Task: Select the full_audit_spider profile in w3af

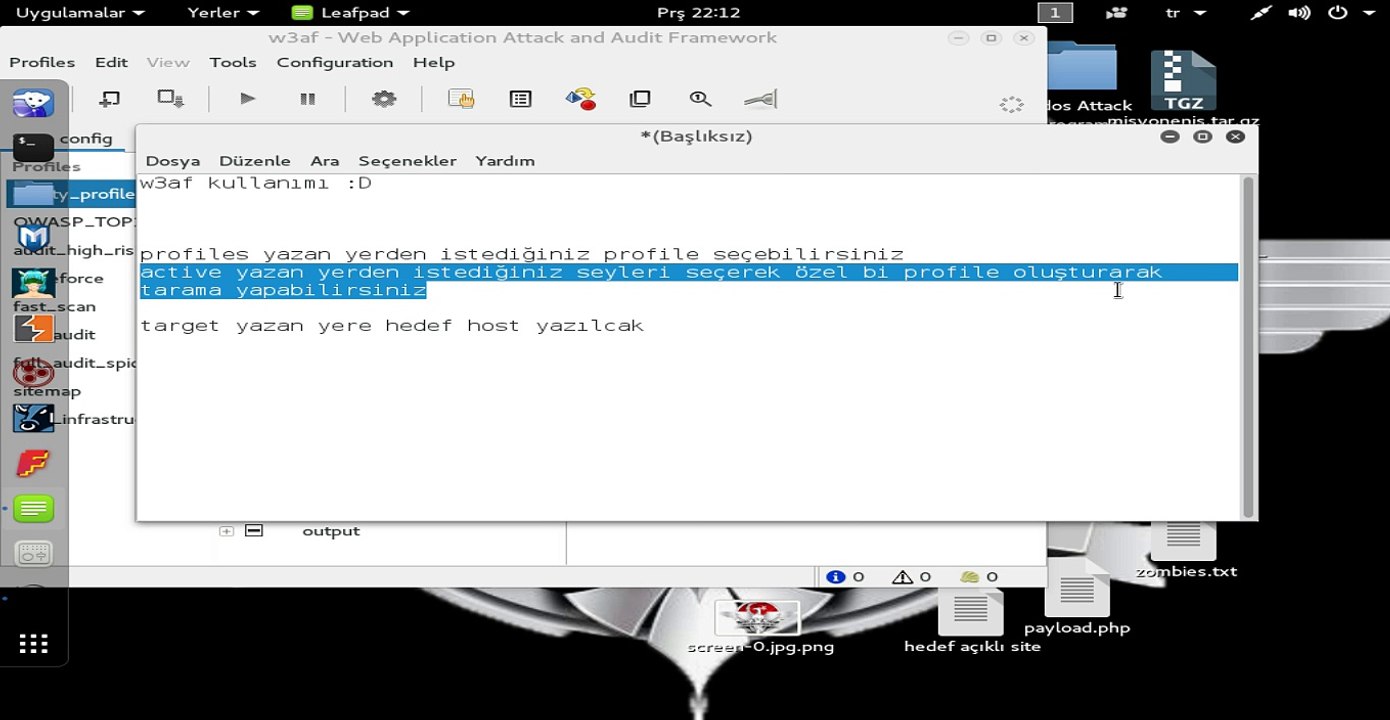Action: coord(72,363)
